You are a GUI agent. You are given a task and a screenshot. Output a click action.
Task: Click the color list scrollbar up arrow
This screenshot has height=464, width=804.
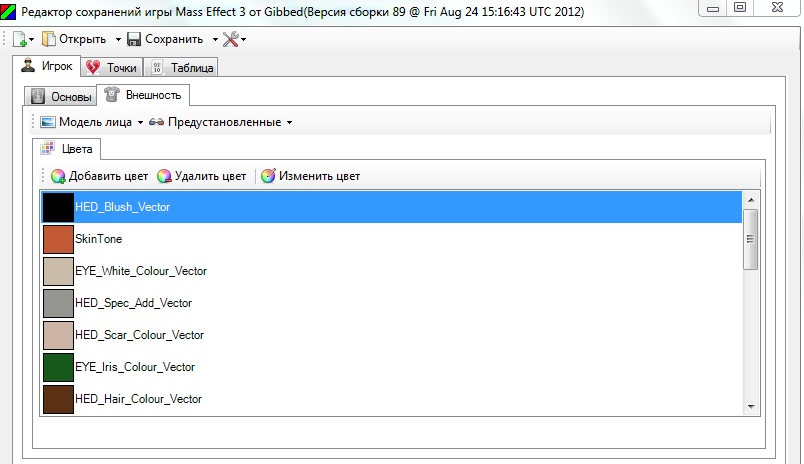coord(751,200)
